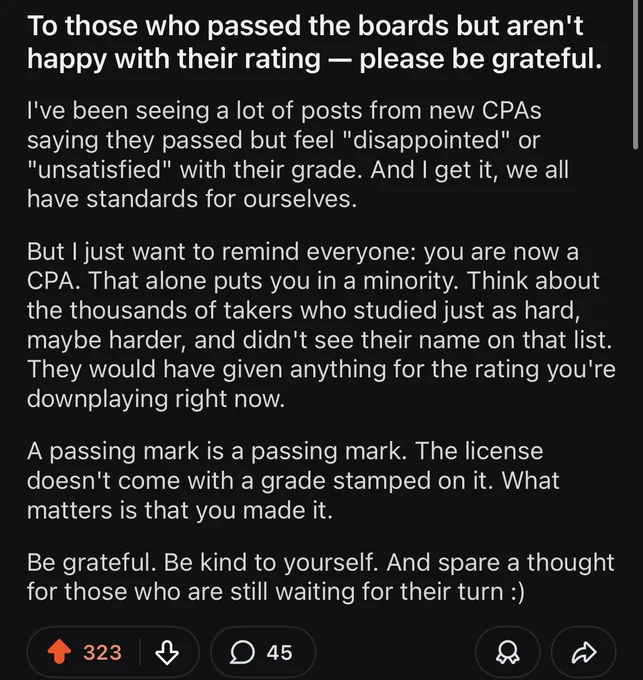Click the word 'CPAs' in first paragraph
The image size is (643, 680).
(x=511, y=111)
